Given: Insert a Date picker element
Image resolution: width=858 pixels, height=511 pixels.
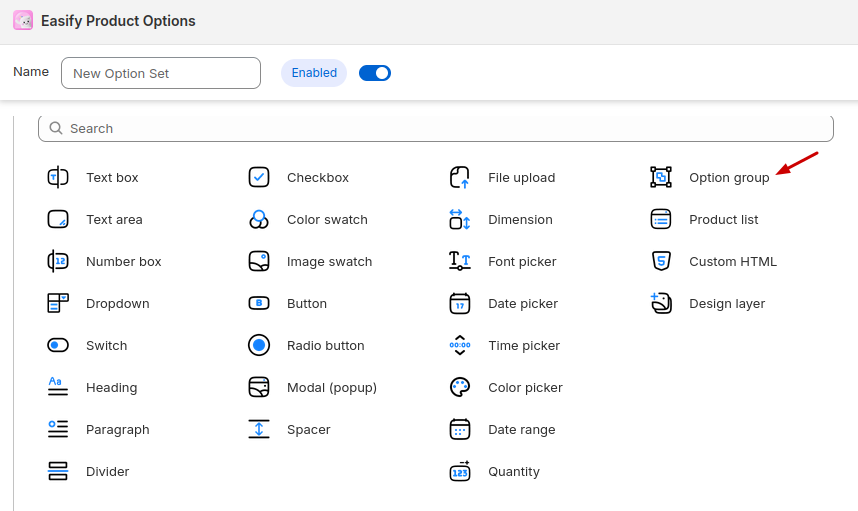Looking at the screenshot, I should click(522, 304).
